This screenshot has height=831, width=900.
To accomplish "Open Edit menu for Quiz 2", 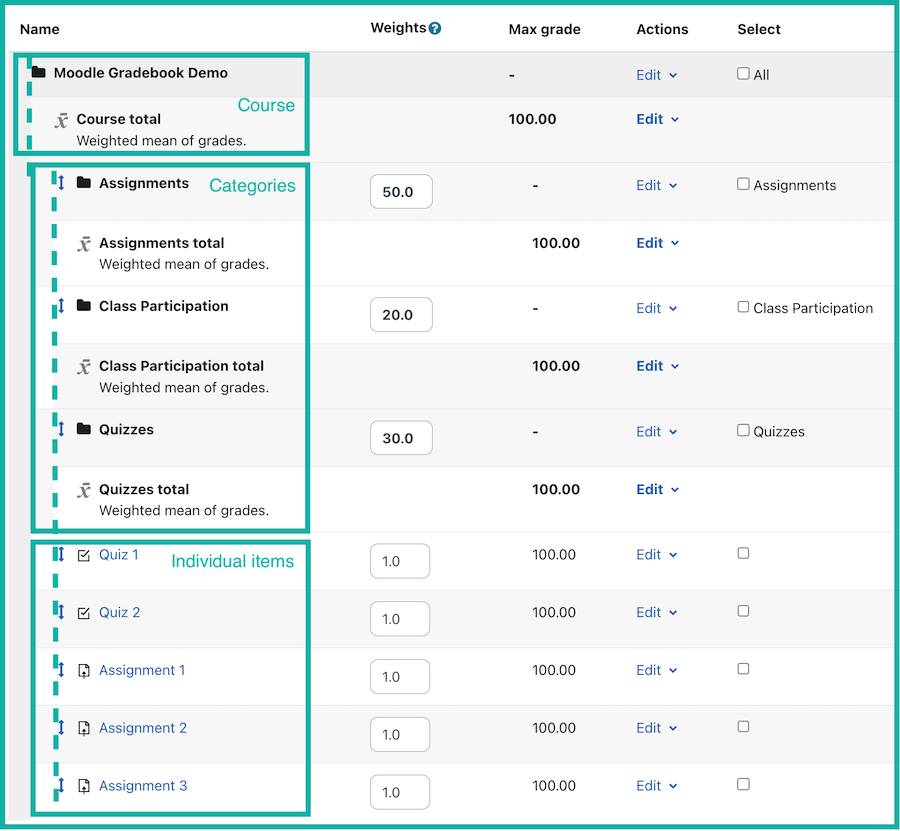I will point(657,613).
